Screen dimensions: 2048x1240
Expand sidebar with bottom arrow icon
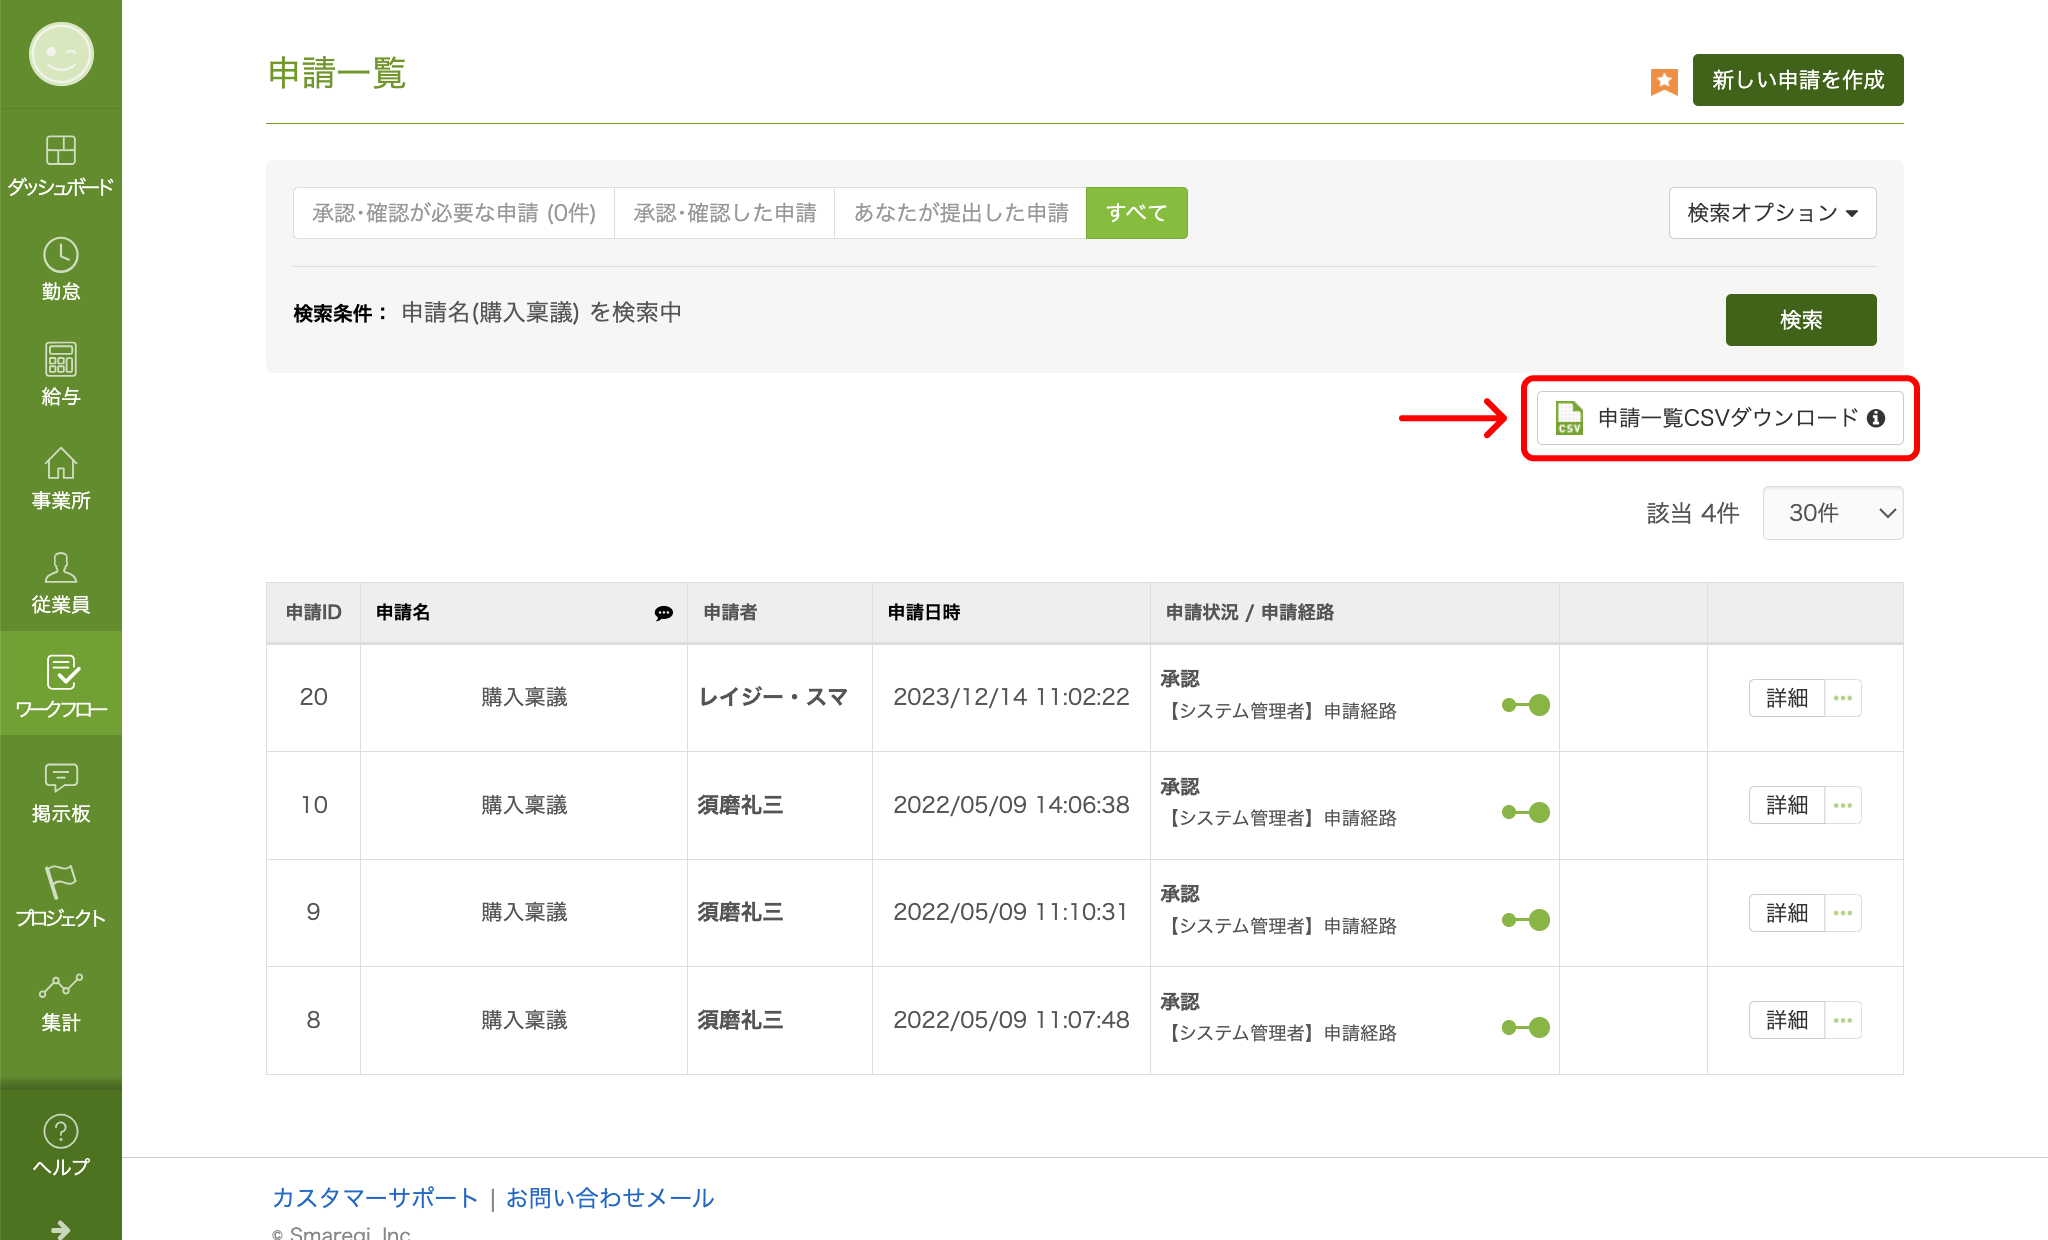pos(61,1229)
